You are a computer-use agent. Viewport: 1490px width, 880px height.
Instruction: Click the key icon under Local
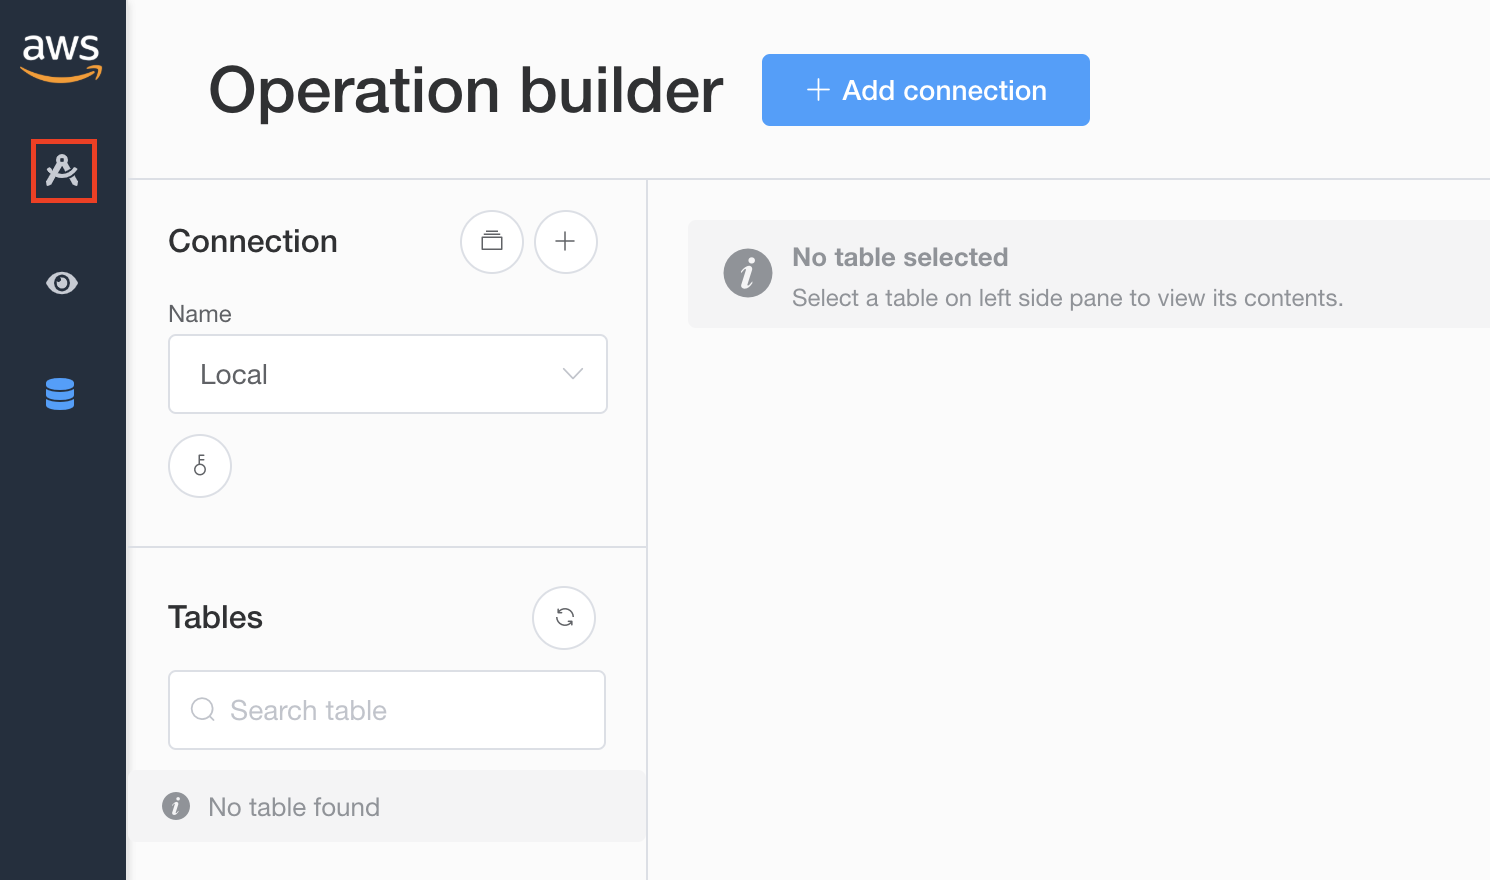[200, 466]
